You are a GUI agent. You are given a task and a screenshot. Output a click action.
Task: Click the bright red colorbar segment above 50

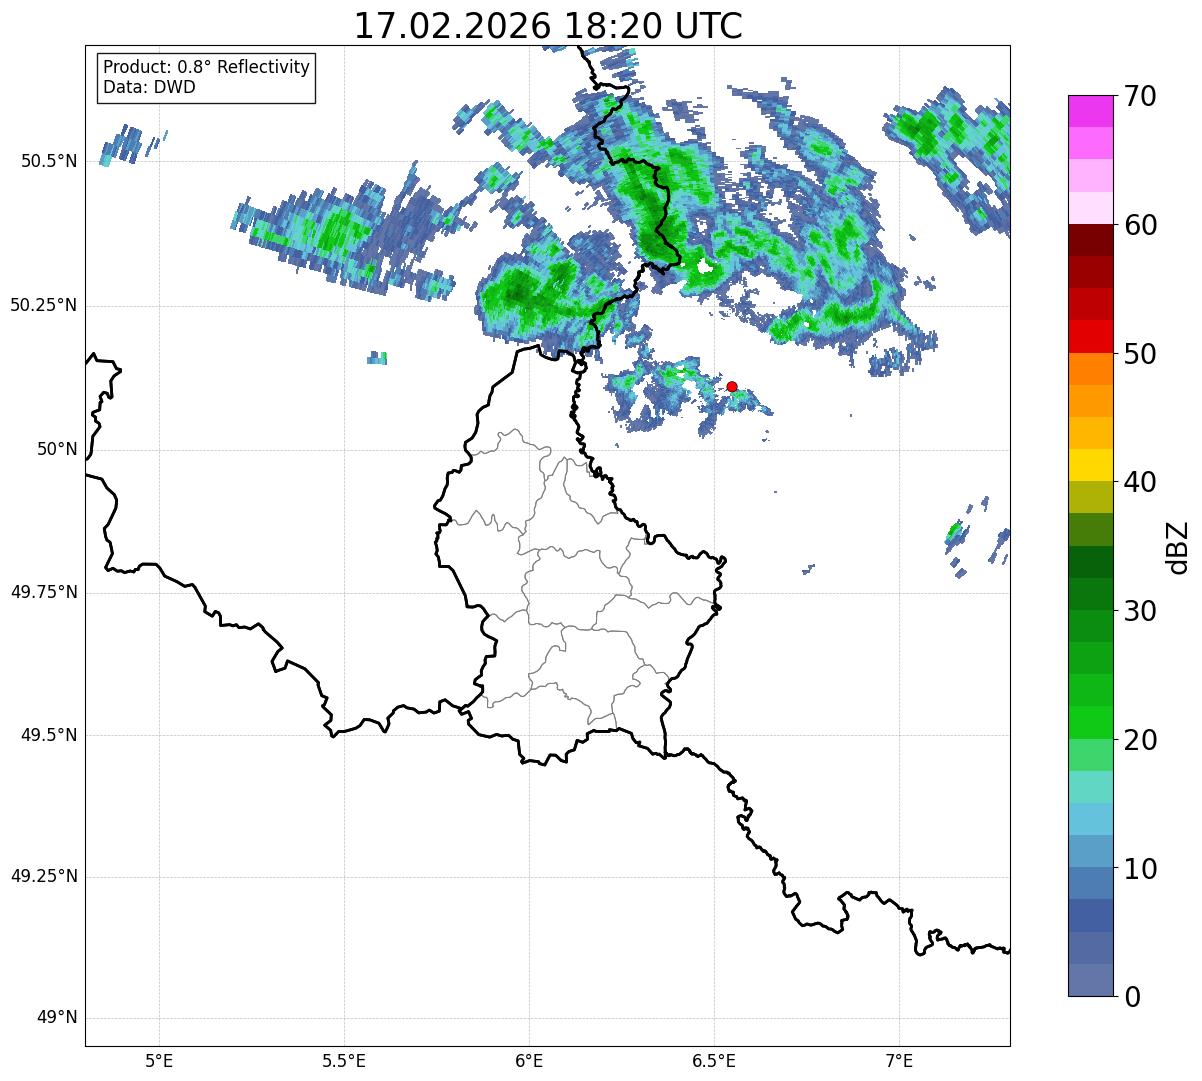click(1091, 337)
